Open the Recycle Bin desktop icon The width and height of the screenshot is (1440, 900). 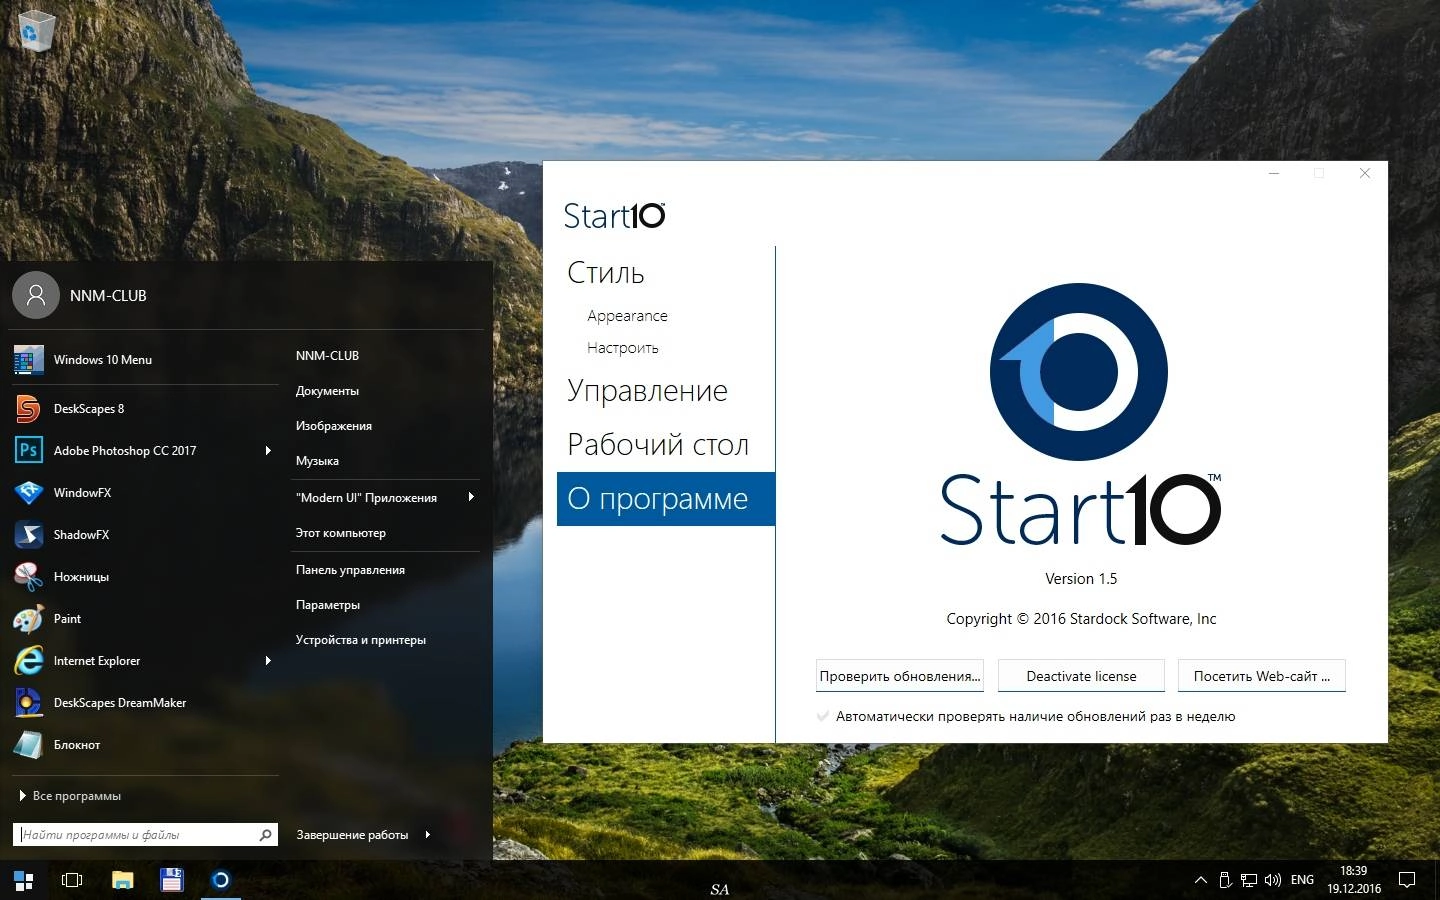click(36, 30)
